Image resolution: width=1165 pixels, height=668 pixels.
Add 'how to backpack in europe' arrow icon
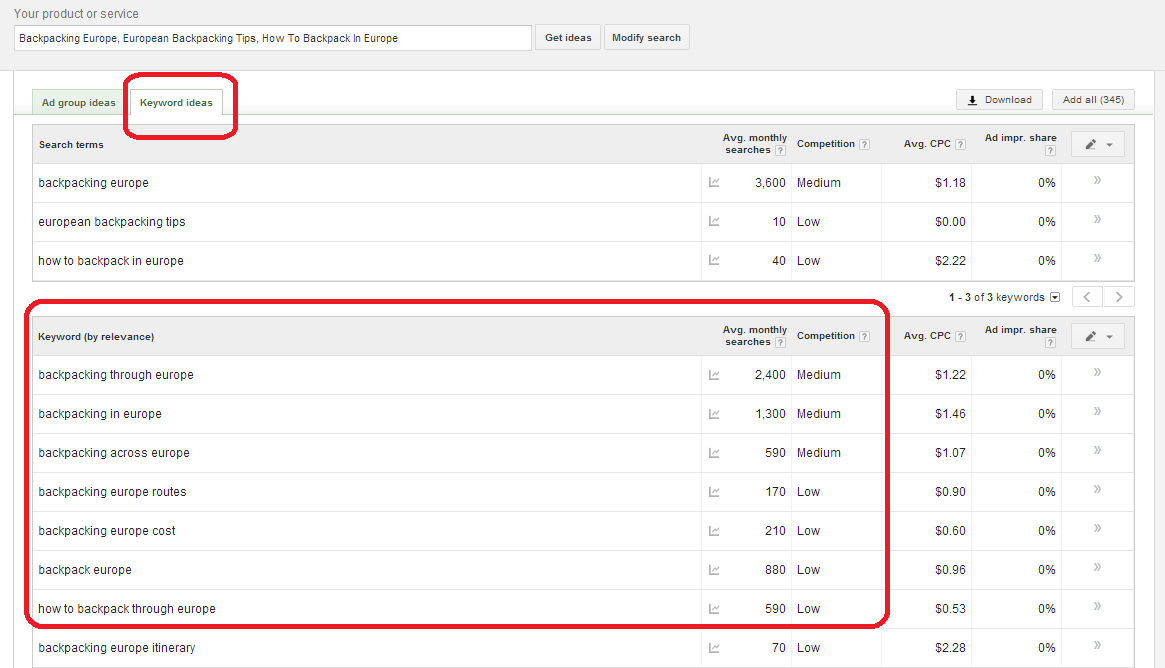point(1097,259)
